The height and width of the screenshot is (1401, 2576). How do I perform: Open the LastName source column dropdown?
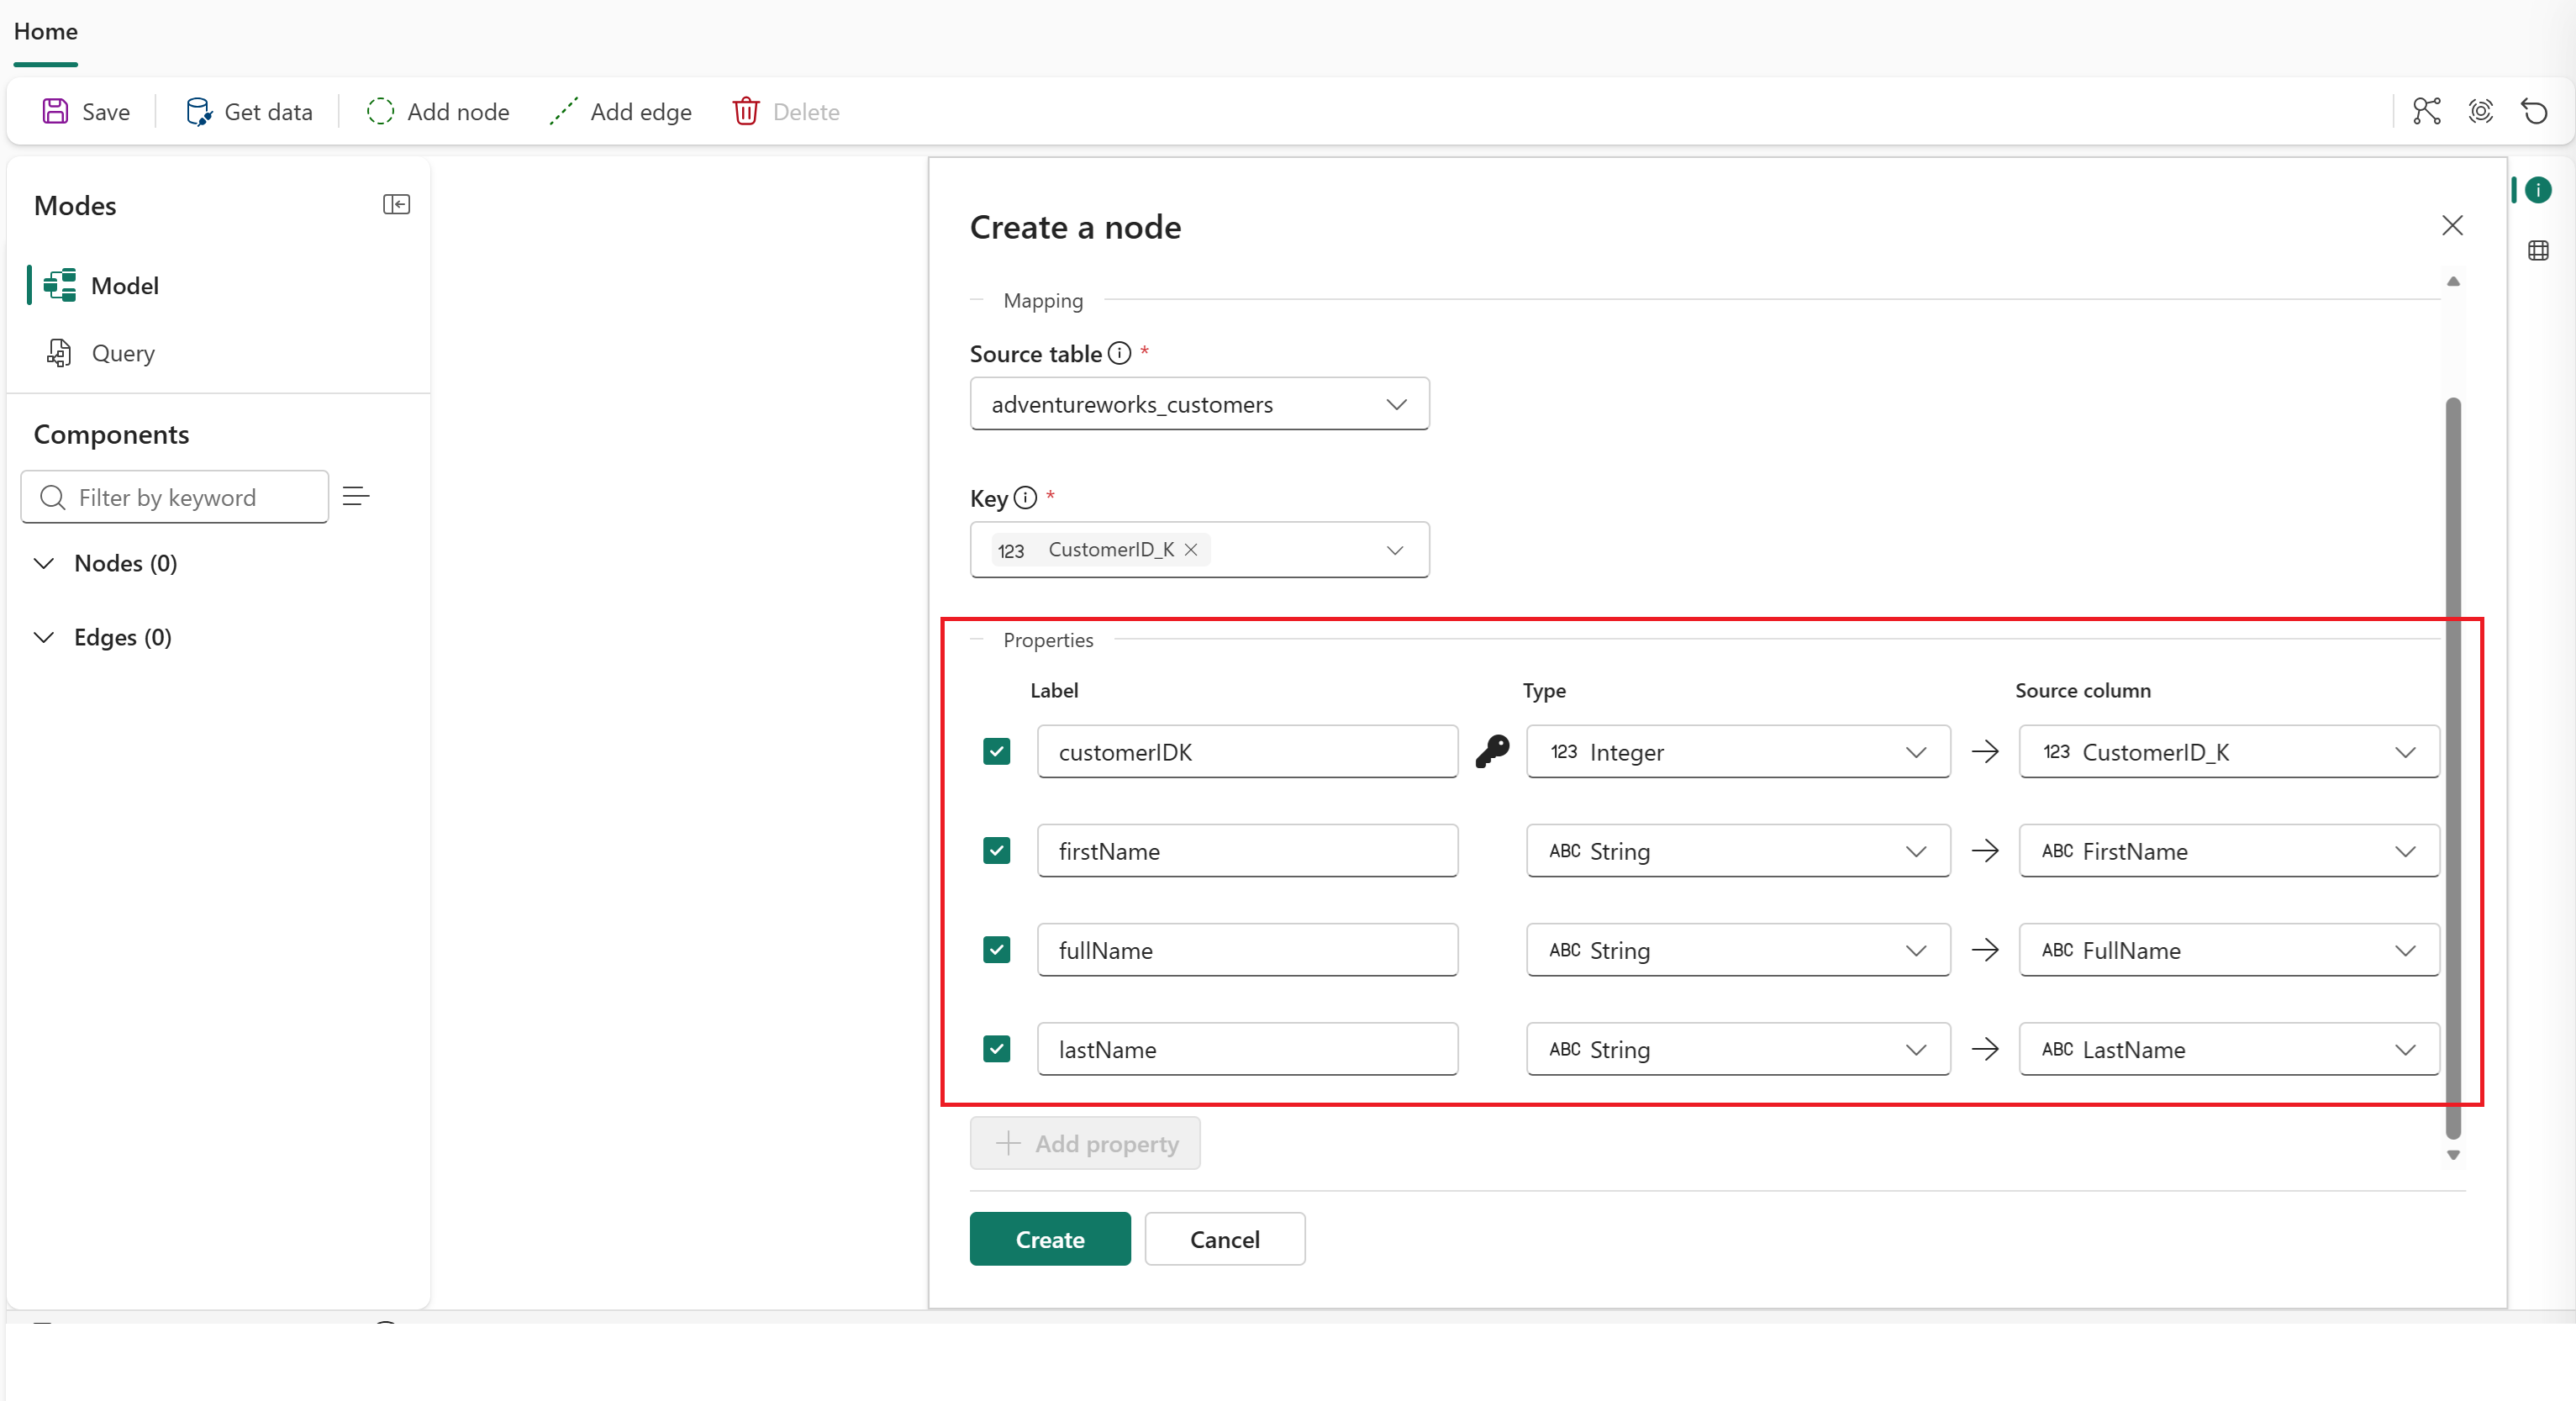coord(2229,1048)
